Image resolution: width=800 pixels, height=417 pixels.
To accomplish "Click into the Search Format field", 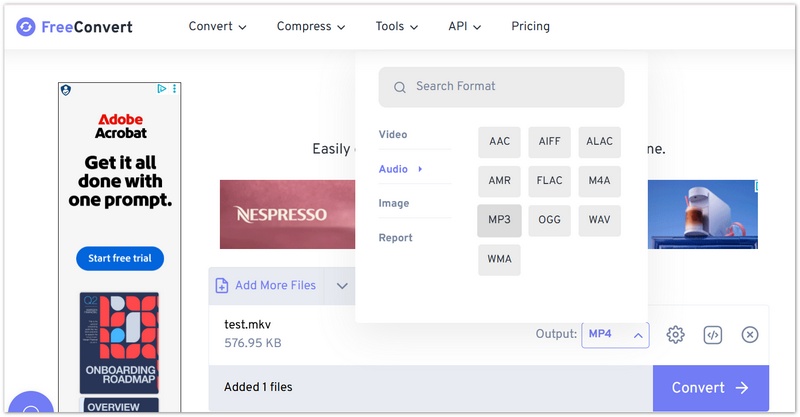I will tap(501, 87).
